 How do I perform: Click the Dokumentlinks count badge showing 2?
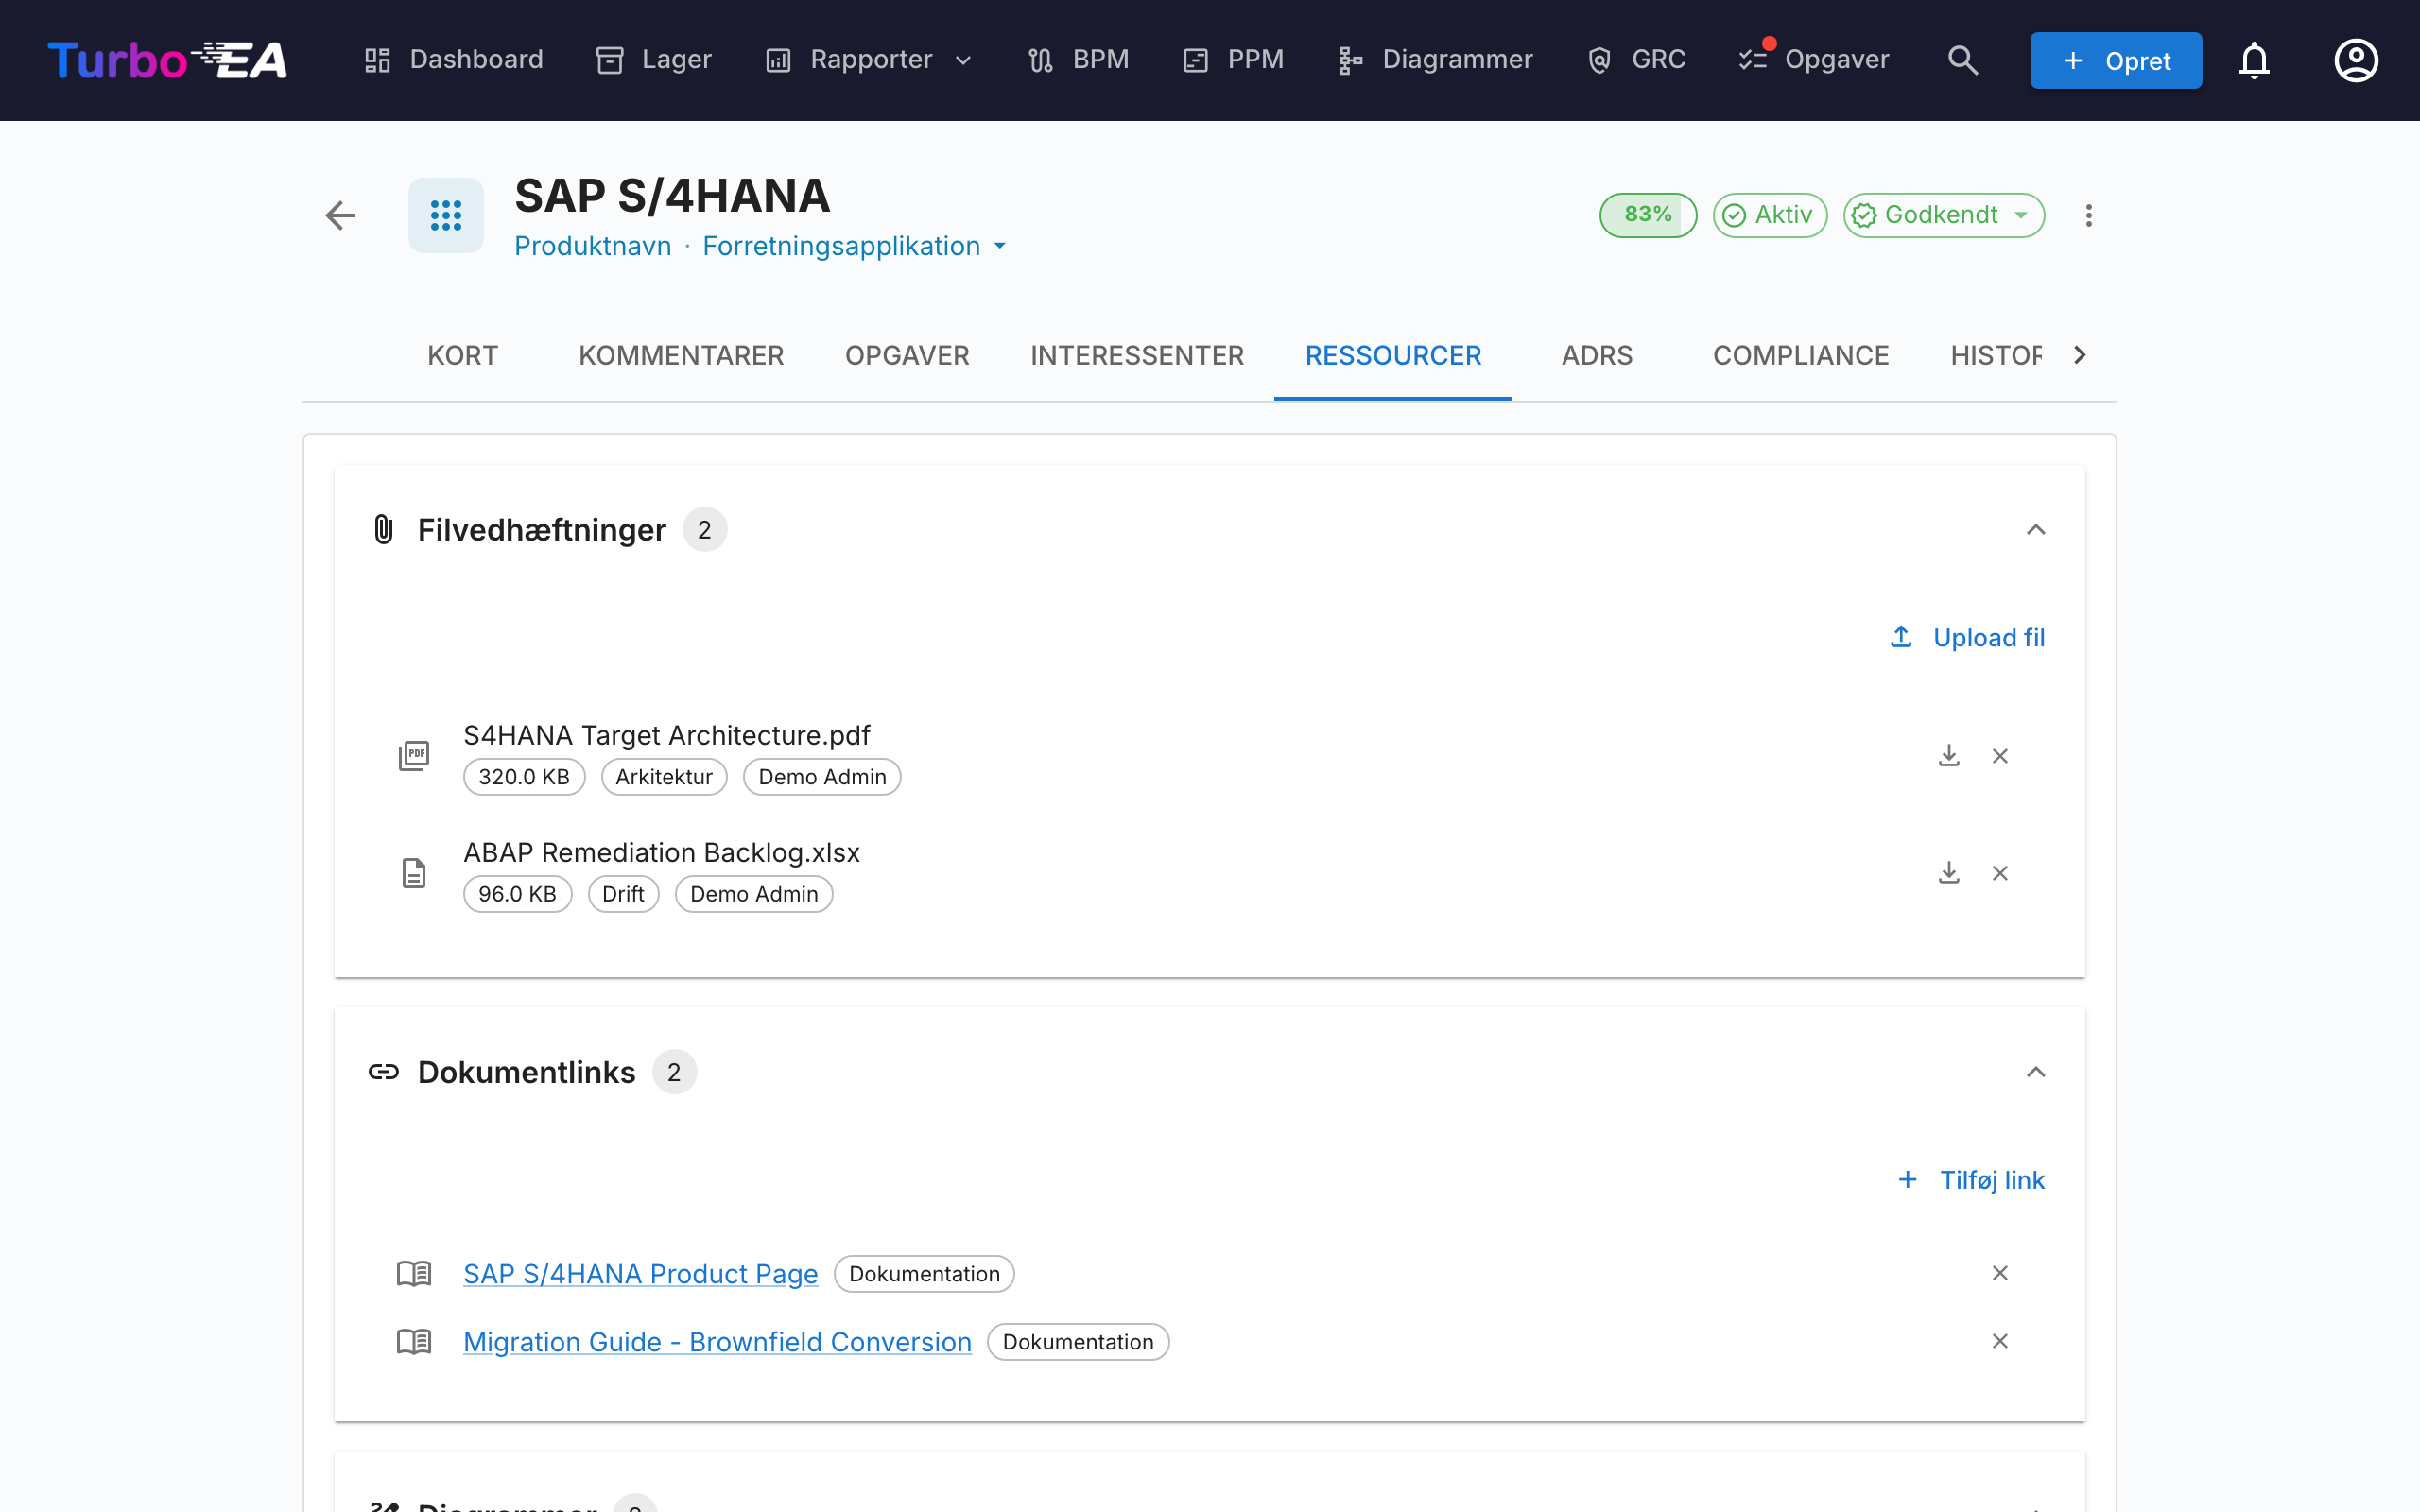pos(674,1072)
